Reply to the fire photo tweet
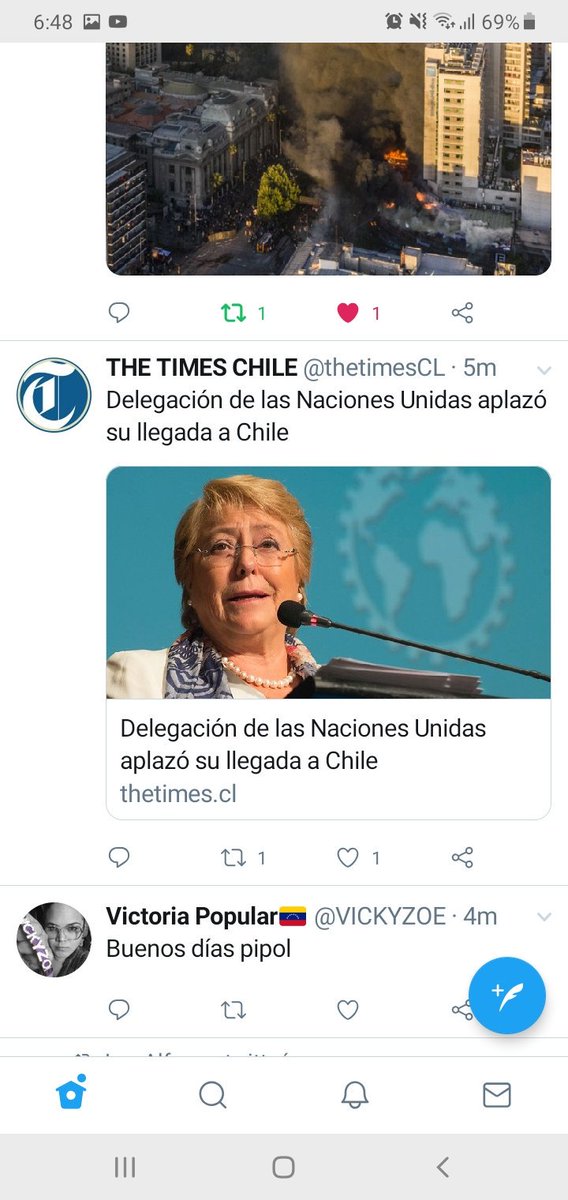 (x=119, y=313)
